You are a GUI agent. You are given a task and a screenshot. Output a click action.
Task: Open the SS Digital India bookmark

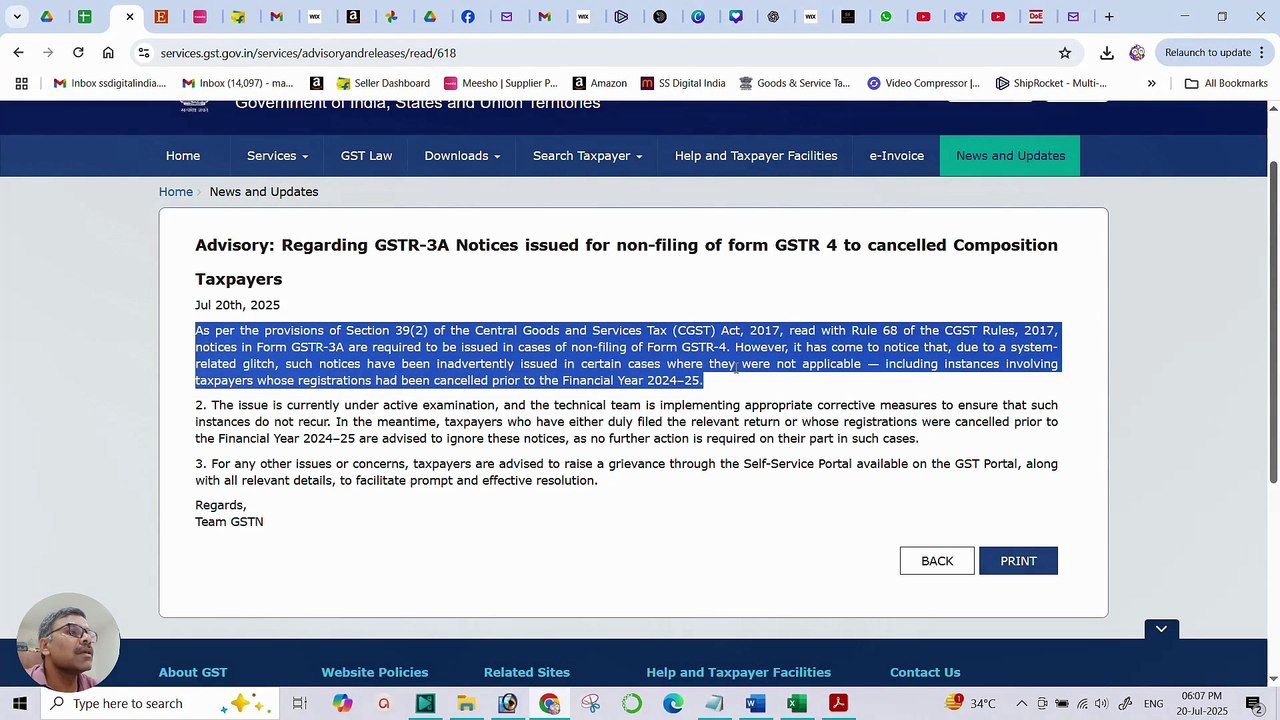683,83
